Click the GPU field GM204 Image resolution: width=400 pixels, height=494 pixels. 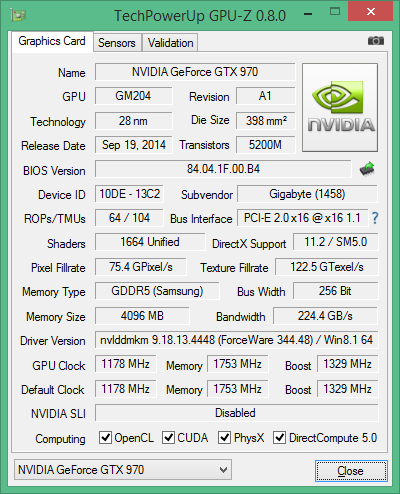point(133,96)
